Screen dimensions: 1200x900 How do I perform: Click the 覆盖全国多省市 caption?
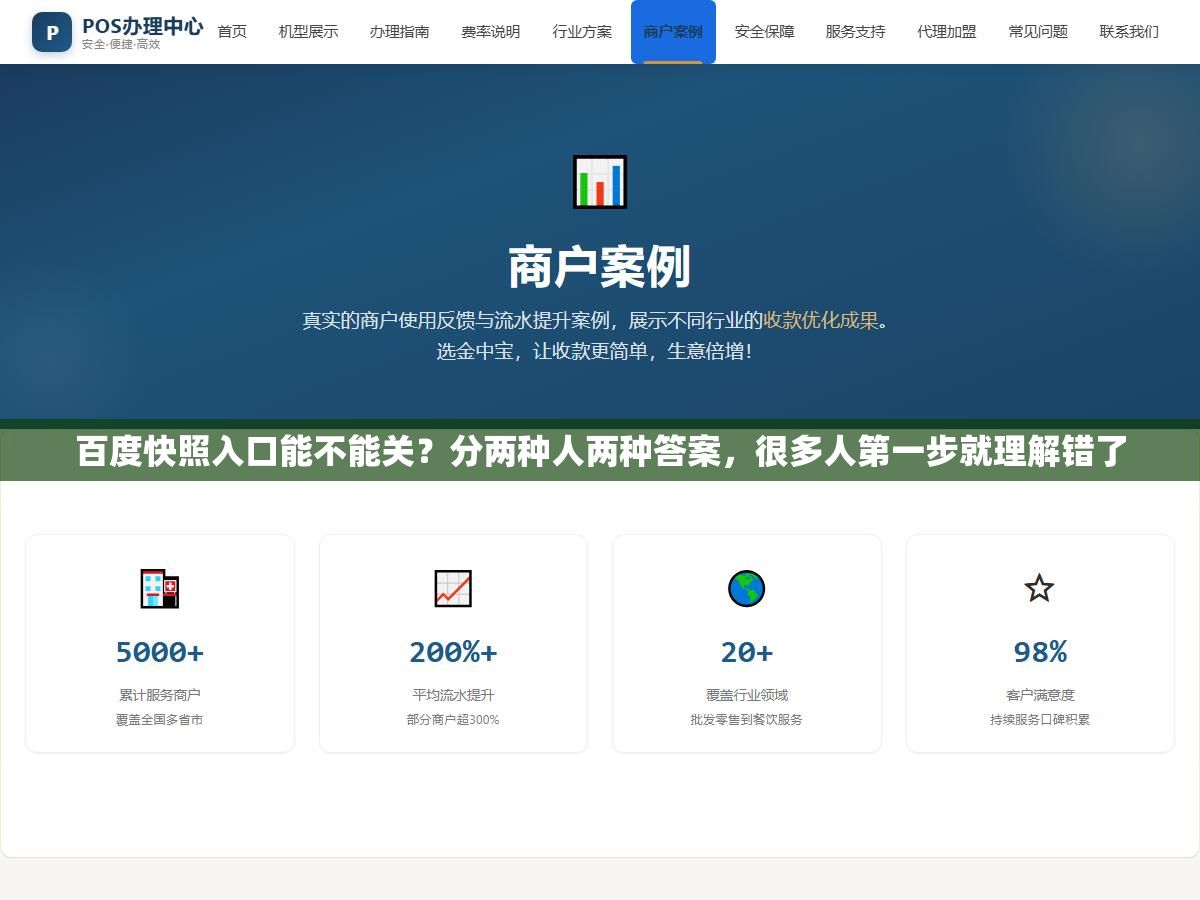tap(160, 720)
